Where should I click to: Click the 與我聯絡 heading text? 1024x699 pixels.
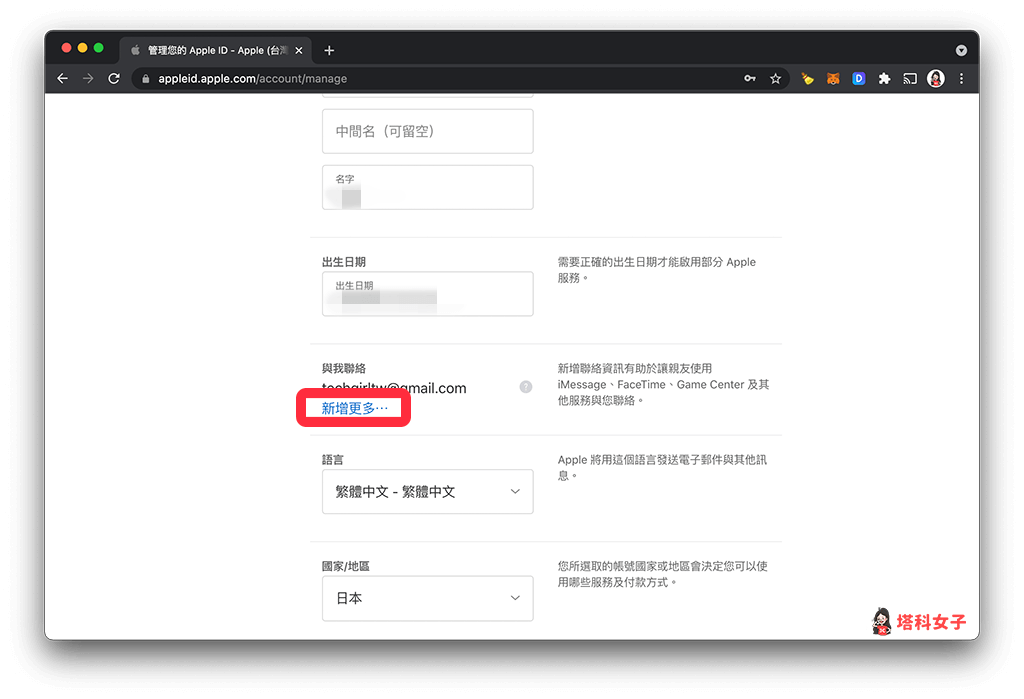click(x=344, y=368)
